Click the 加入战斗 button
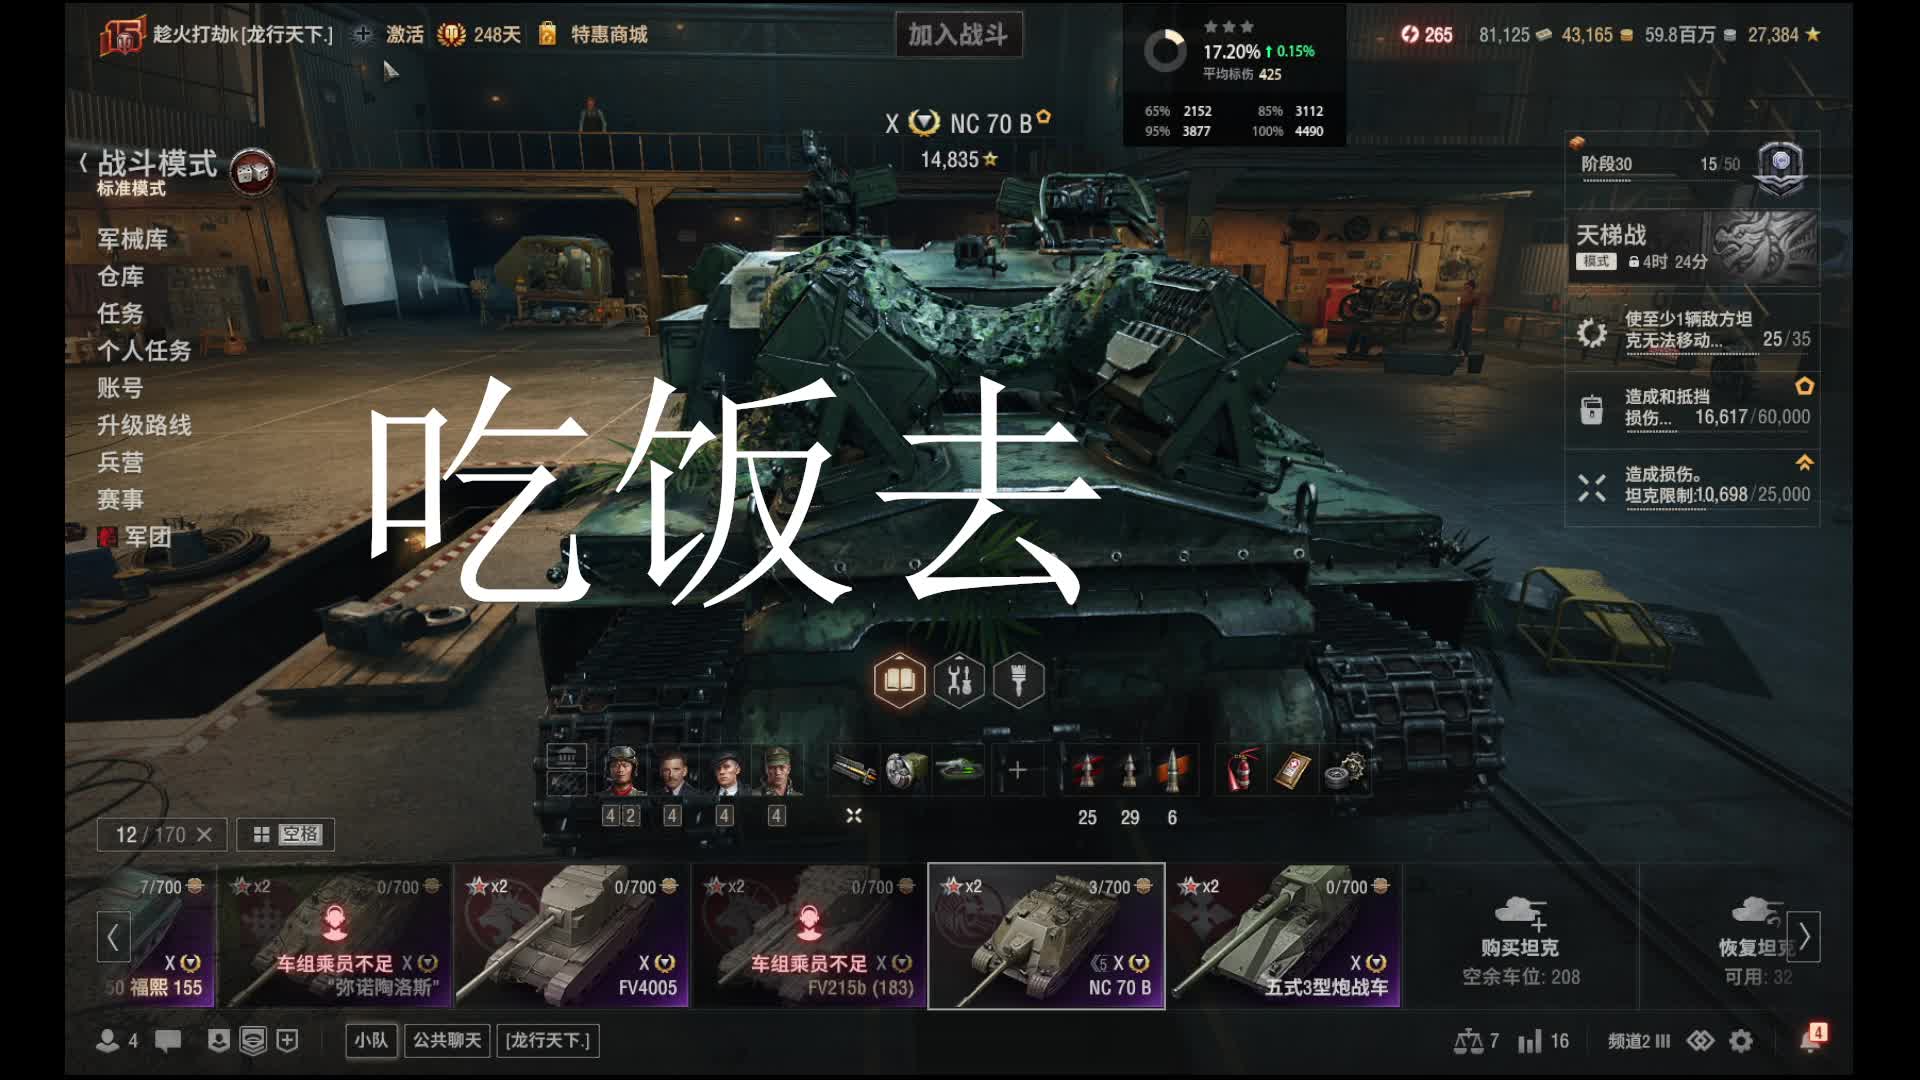 pos(958,35)
